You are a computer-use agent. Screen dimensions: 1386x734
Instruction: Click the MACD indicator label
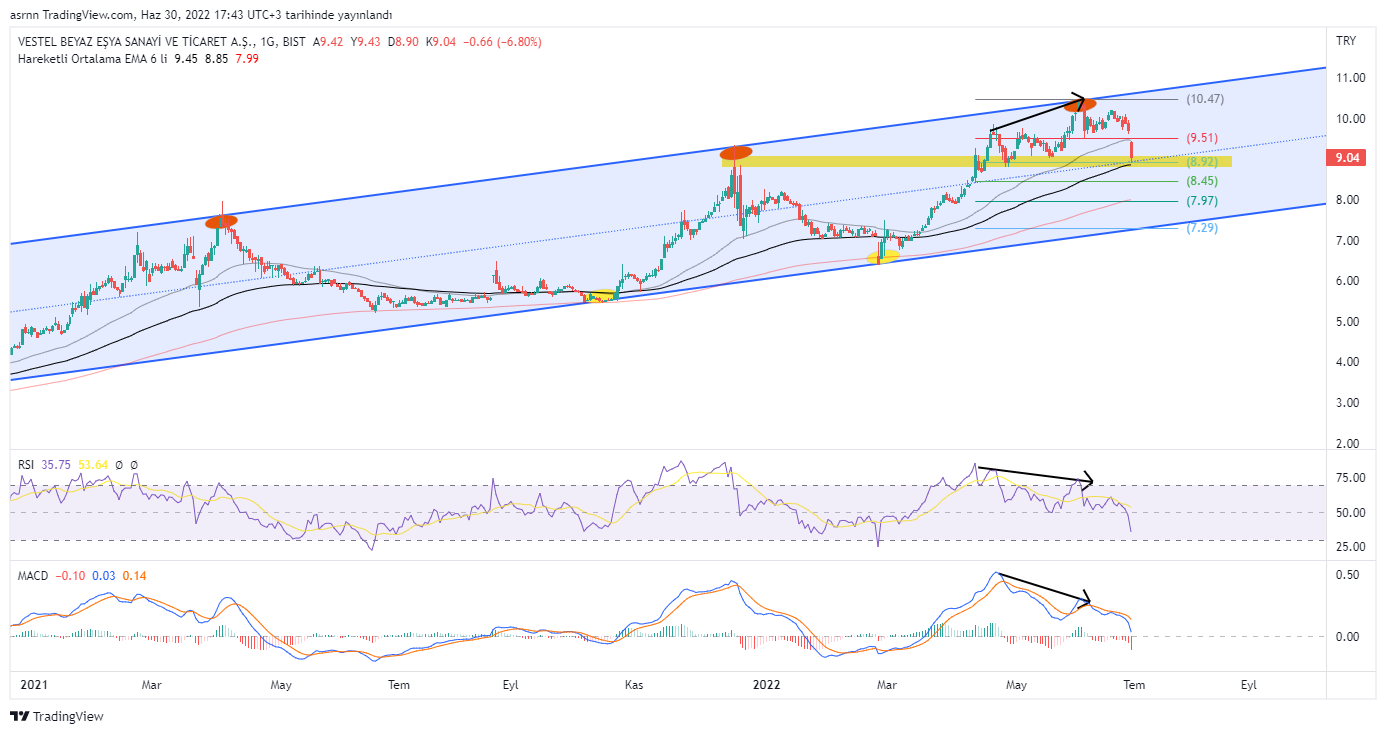[x=33, y=576]
